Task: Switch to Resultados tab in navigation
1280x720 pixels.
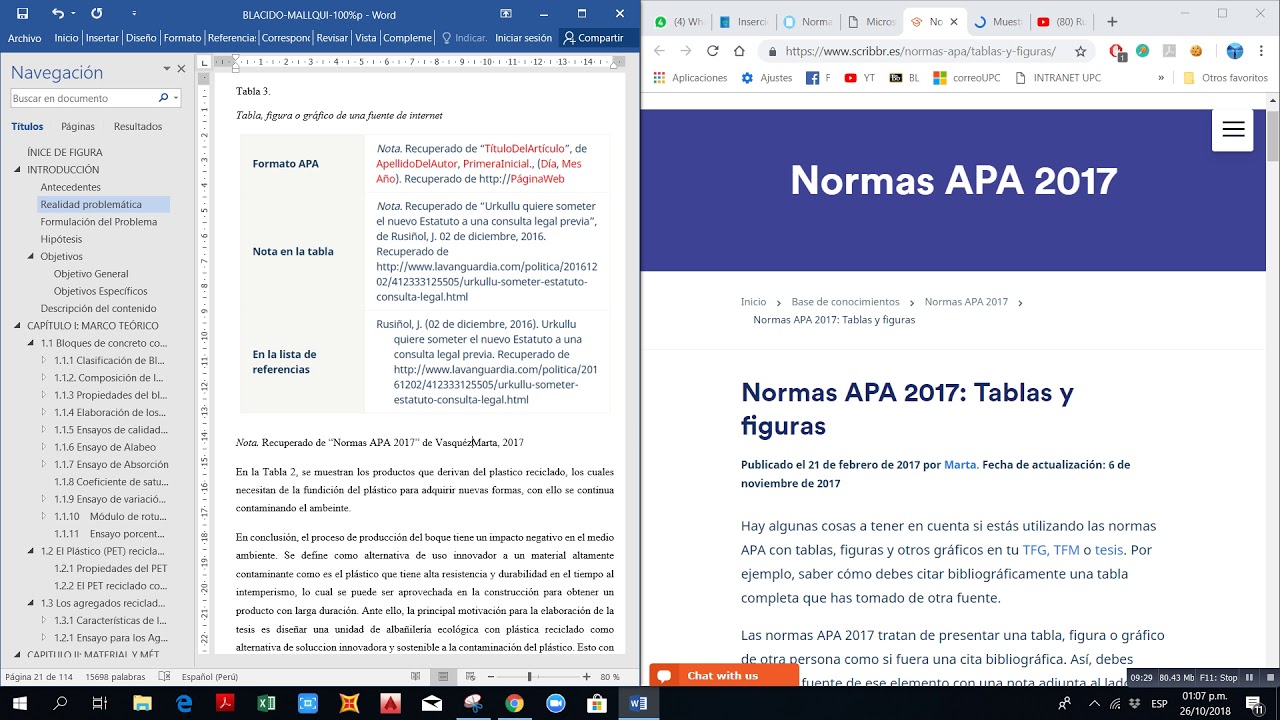Action: click(138, 127)
